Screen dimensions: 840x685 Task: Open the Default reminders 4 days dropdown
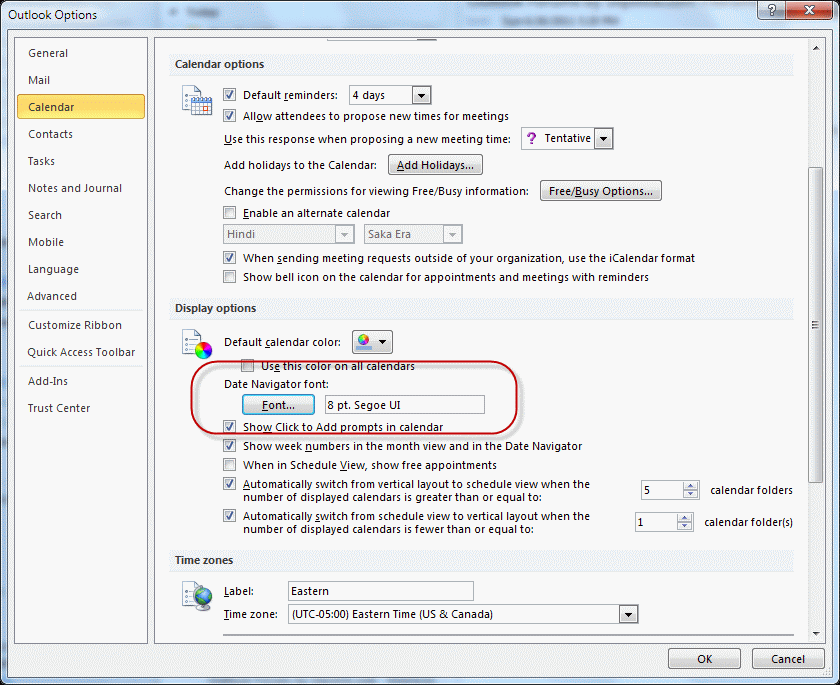click(421, 96)
